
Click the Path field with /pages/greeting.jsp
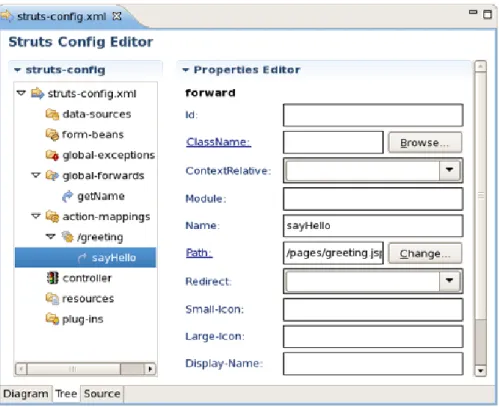coord(333,253)
